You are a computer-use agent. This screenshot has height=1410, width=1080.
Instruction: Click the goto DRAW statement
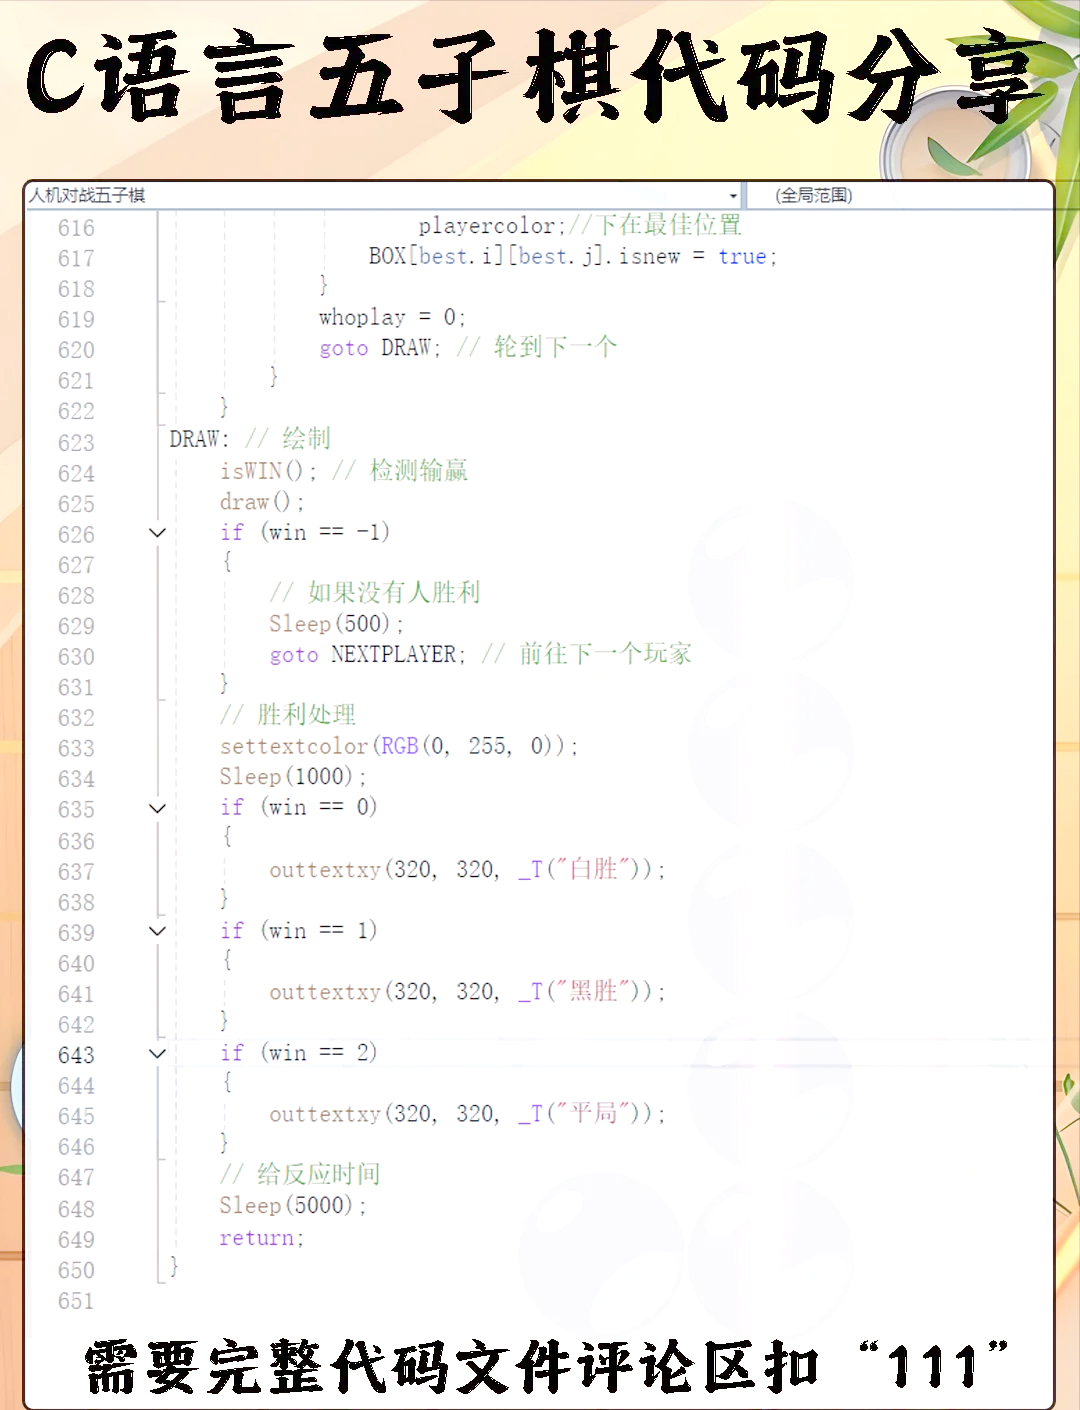tap(379, 348)
